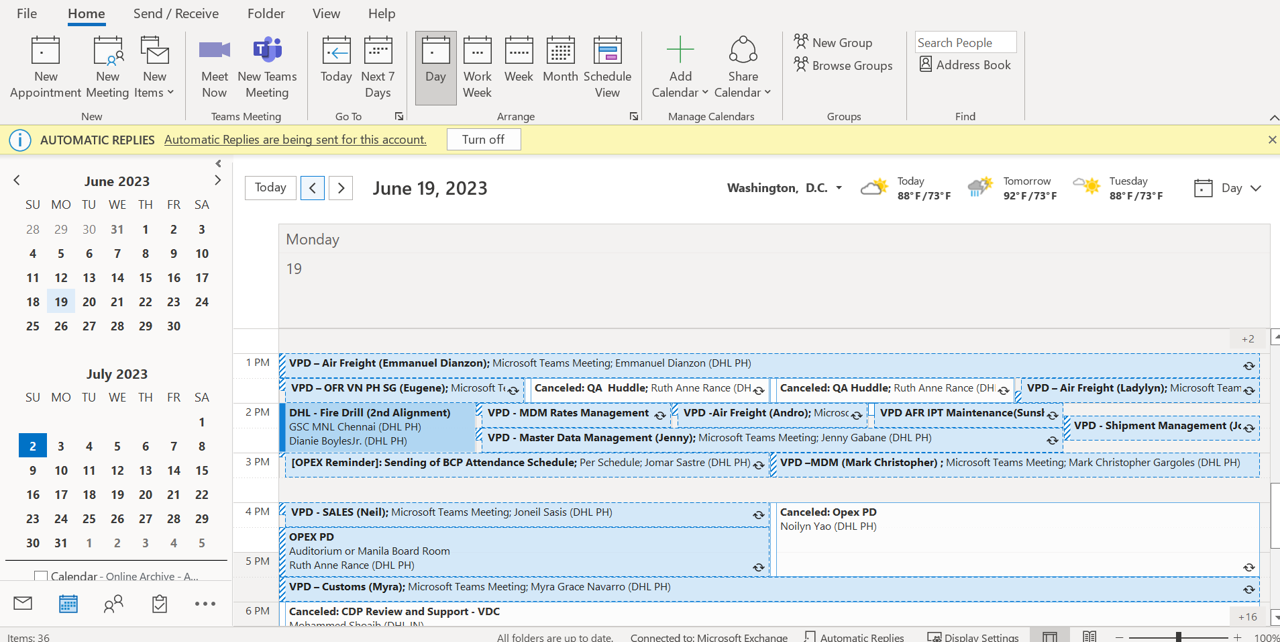
Task: Turn off automatic replies
Action: pos(483,140)
